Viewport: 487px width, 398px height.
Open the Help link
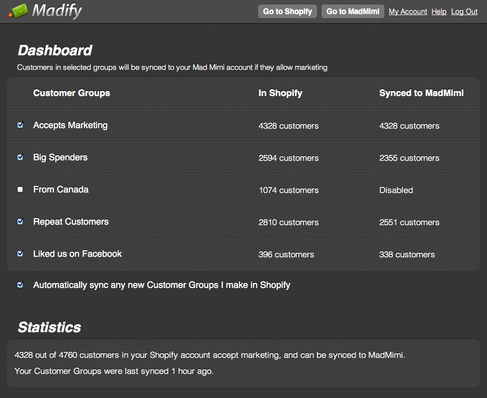click(x=439, y=12)
